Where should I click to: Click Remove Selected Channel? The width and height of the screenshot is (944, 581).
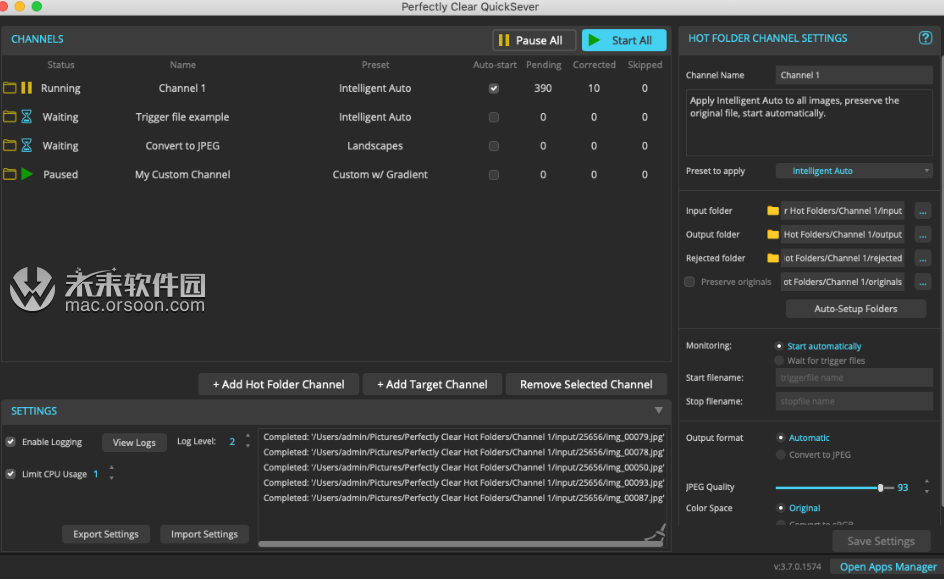coord(586,384)
